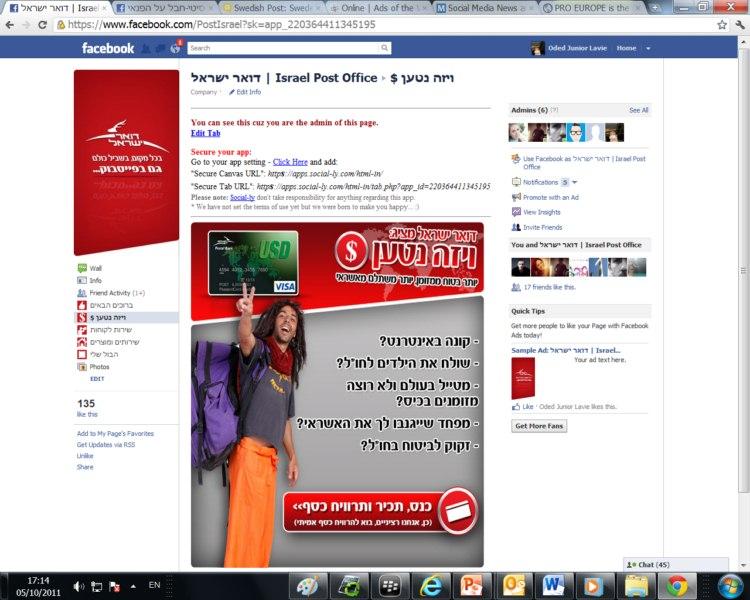Click Share link in sidebar
The width and height of the screenshot is (750, 600).
pyautogui.click(x=85, y=467)
